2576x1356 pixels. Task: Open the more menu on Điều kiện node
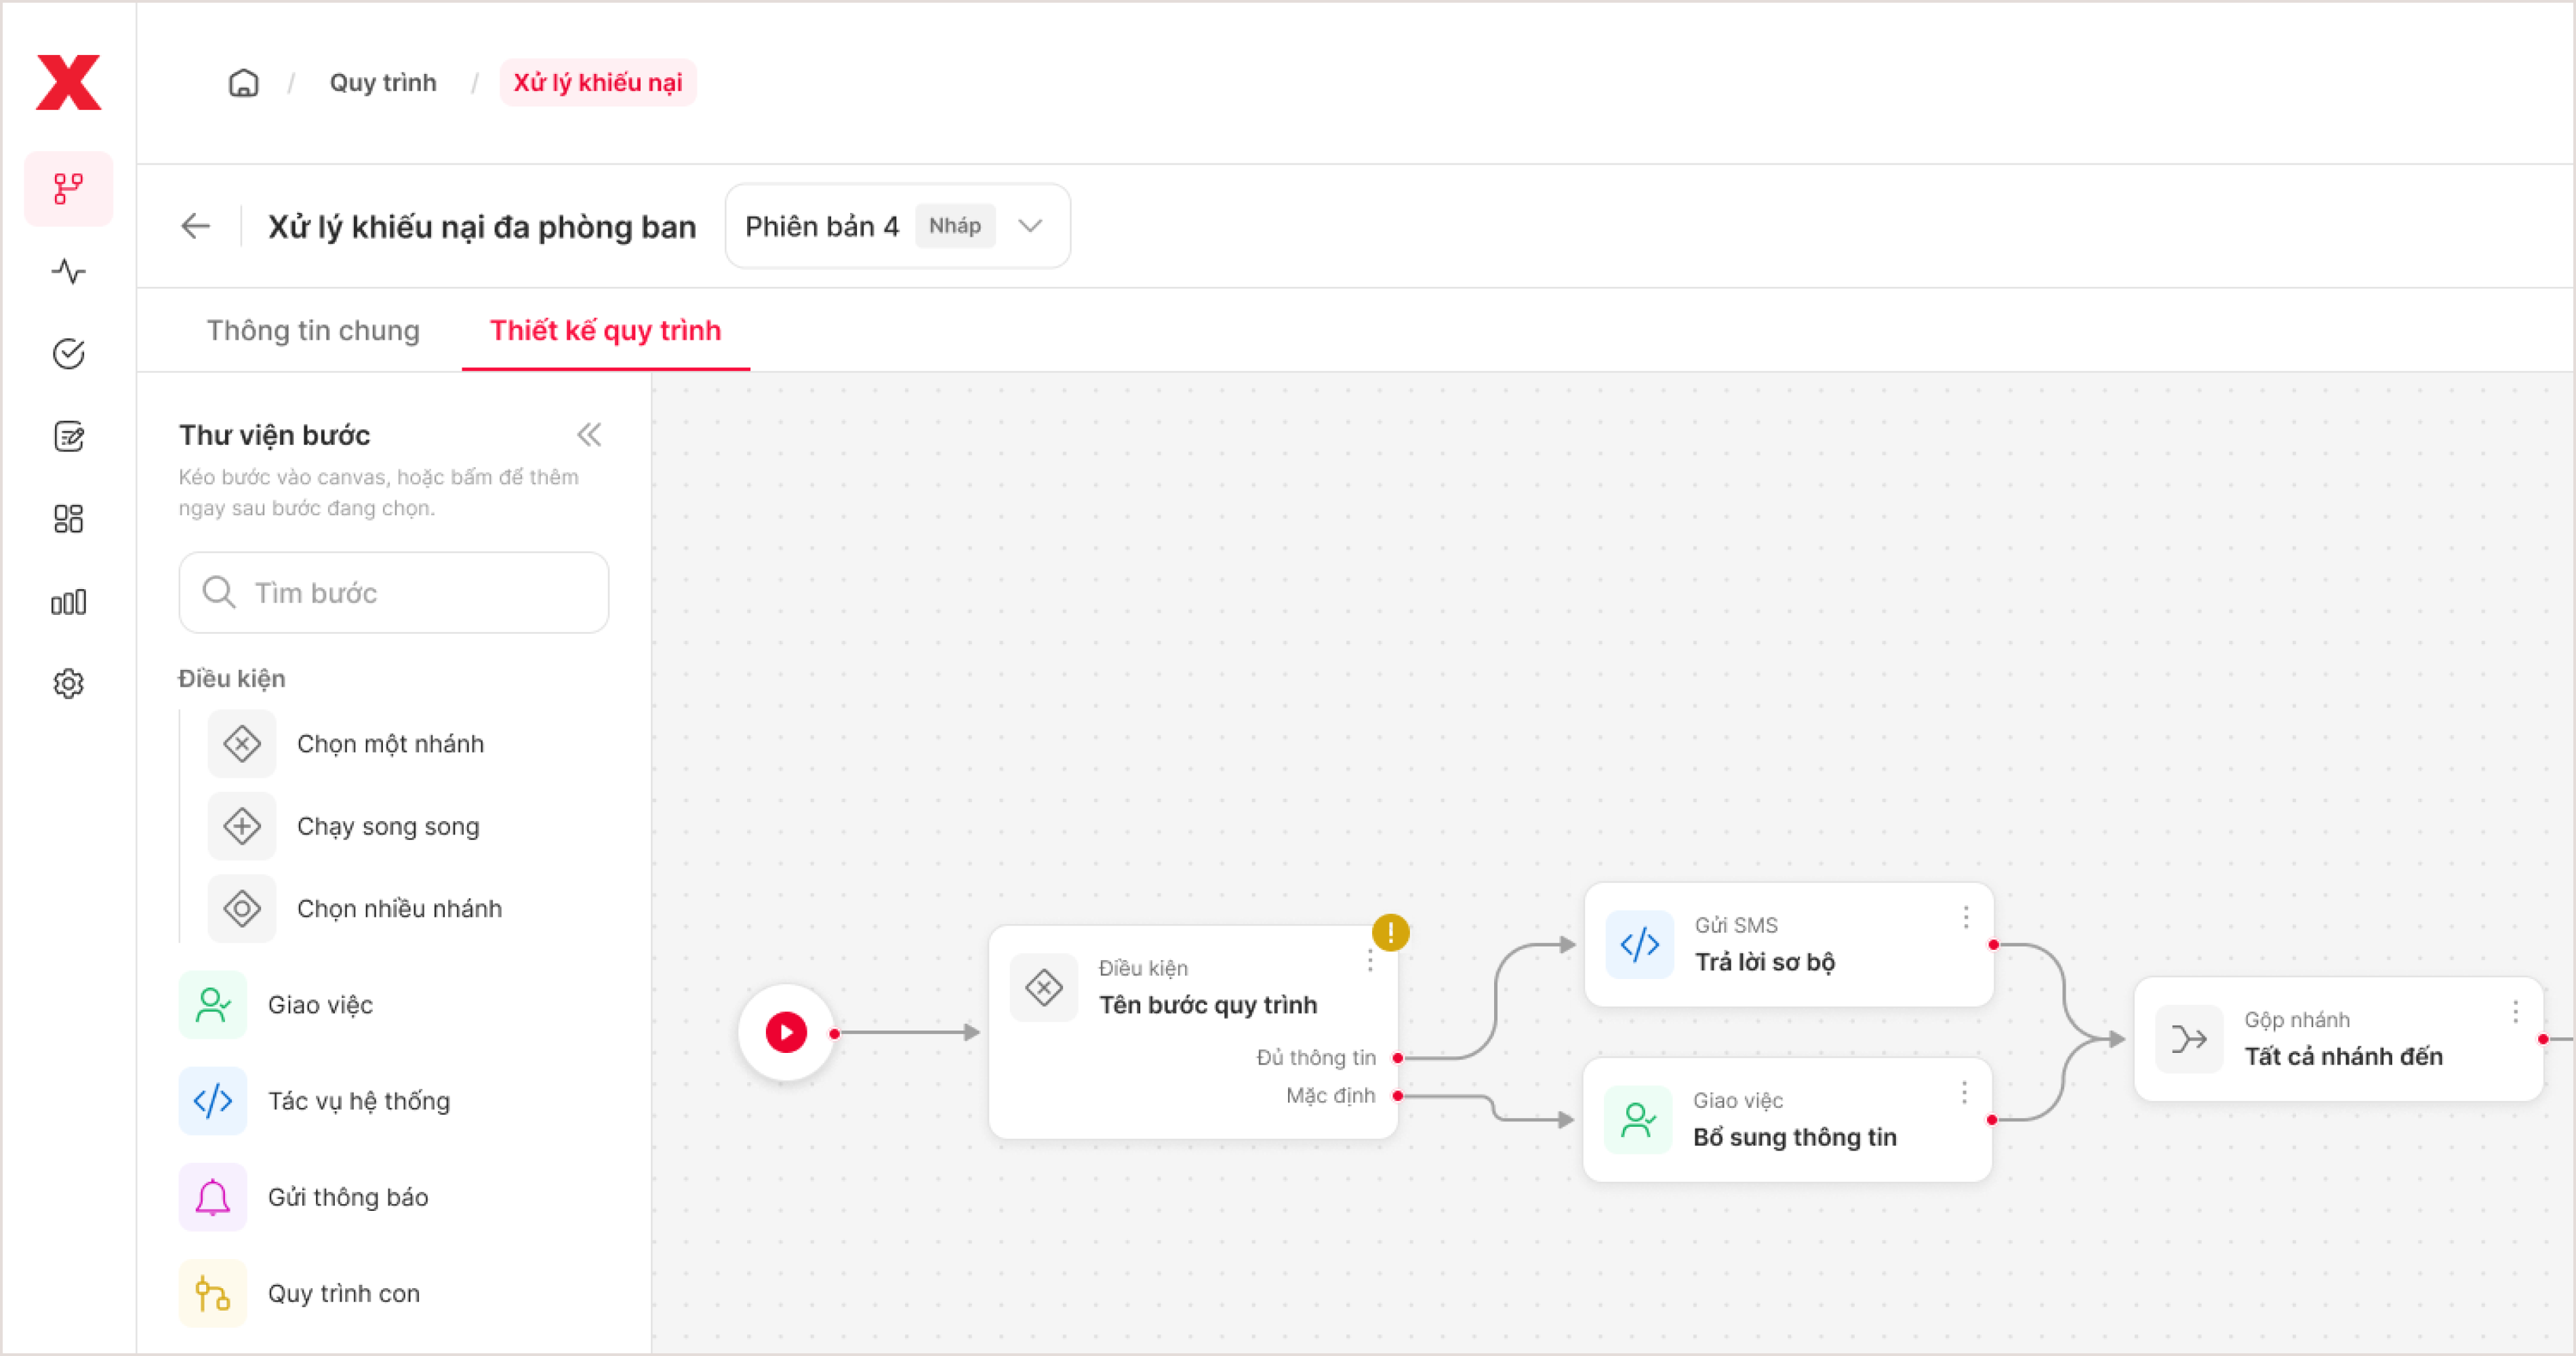tap(1370, 961)
